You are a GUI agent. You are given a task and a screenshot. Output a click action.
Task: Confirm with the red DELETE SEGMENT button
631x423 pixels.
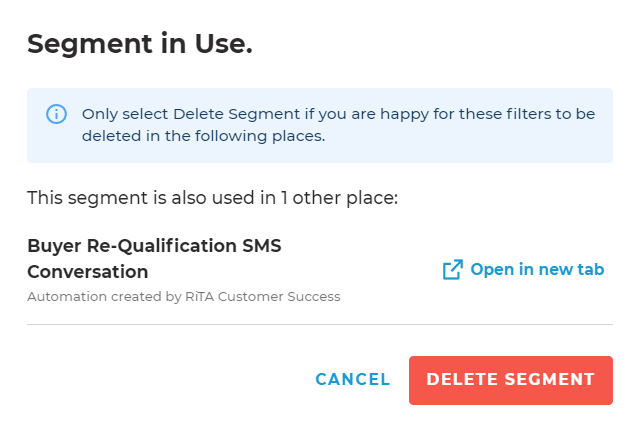click(x=510, y=380)
